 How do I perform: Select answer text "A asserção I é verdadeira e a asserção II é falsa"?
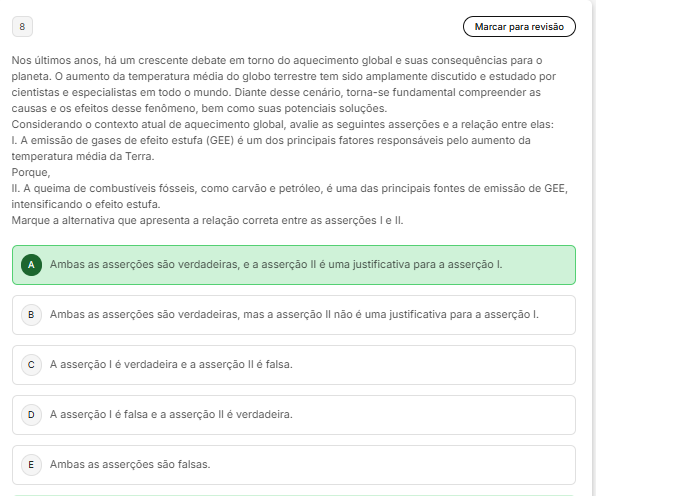171,365
